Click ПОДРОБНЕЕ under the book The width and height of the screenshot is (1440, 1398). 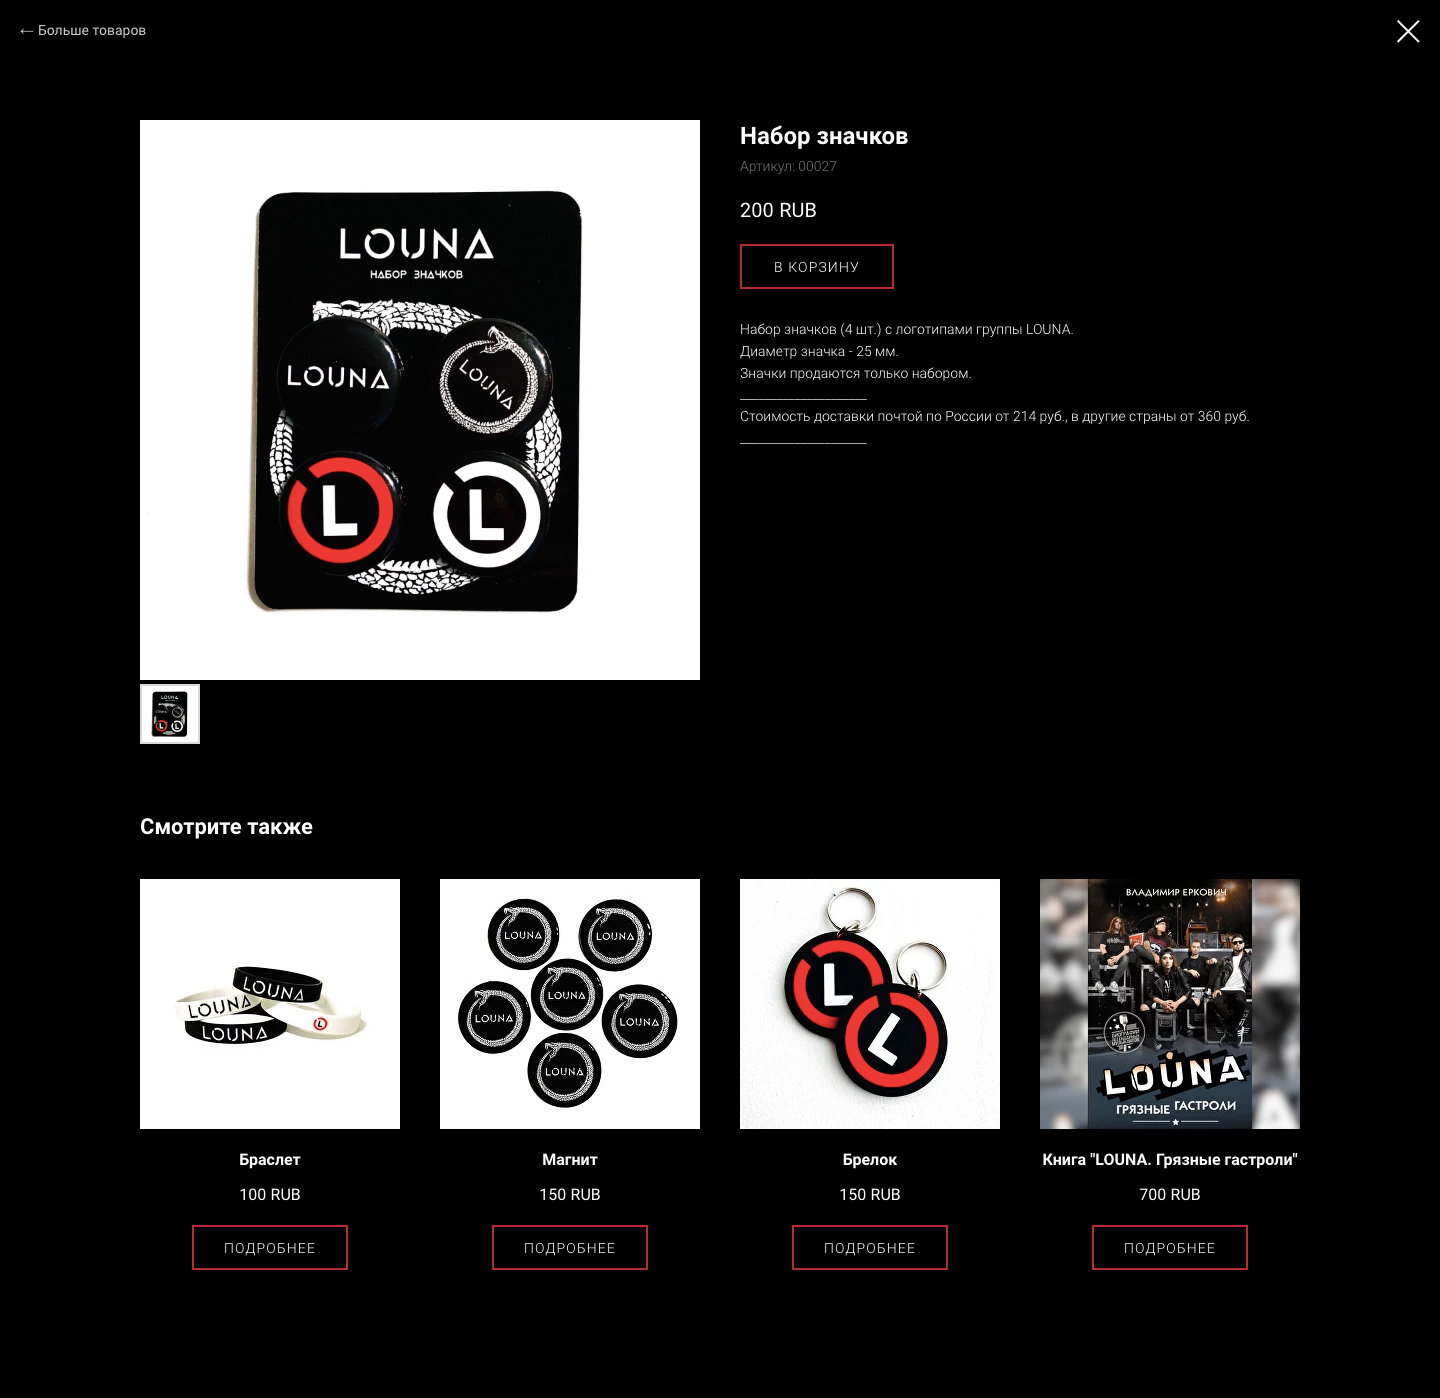point(1170,1248)
